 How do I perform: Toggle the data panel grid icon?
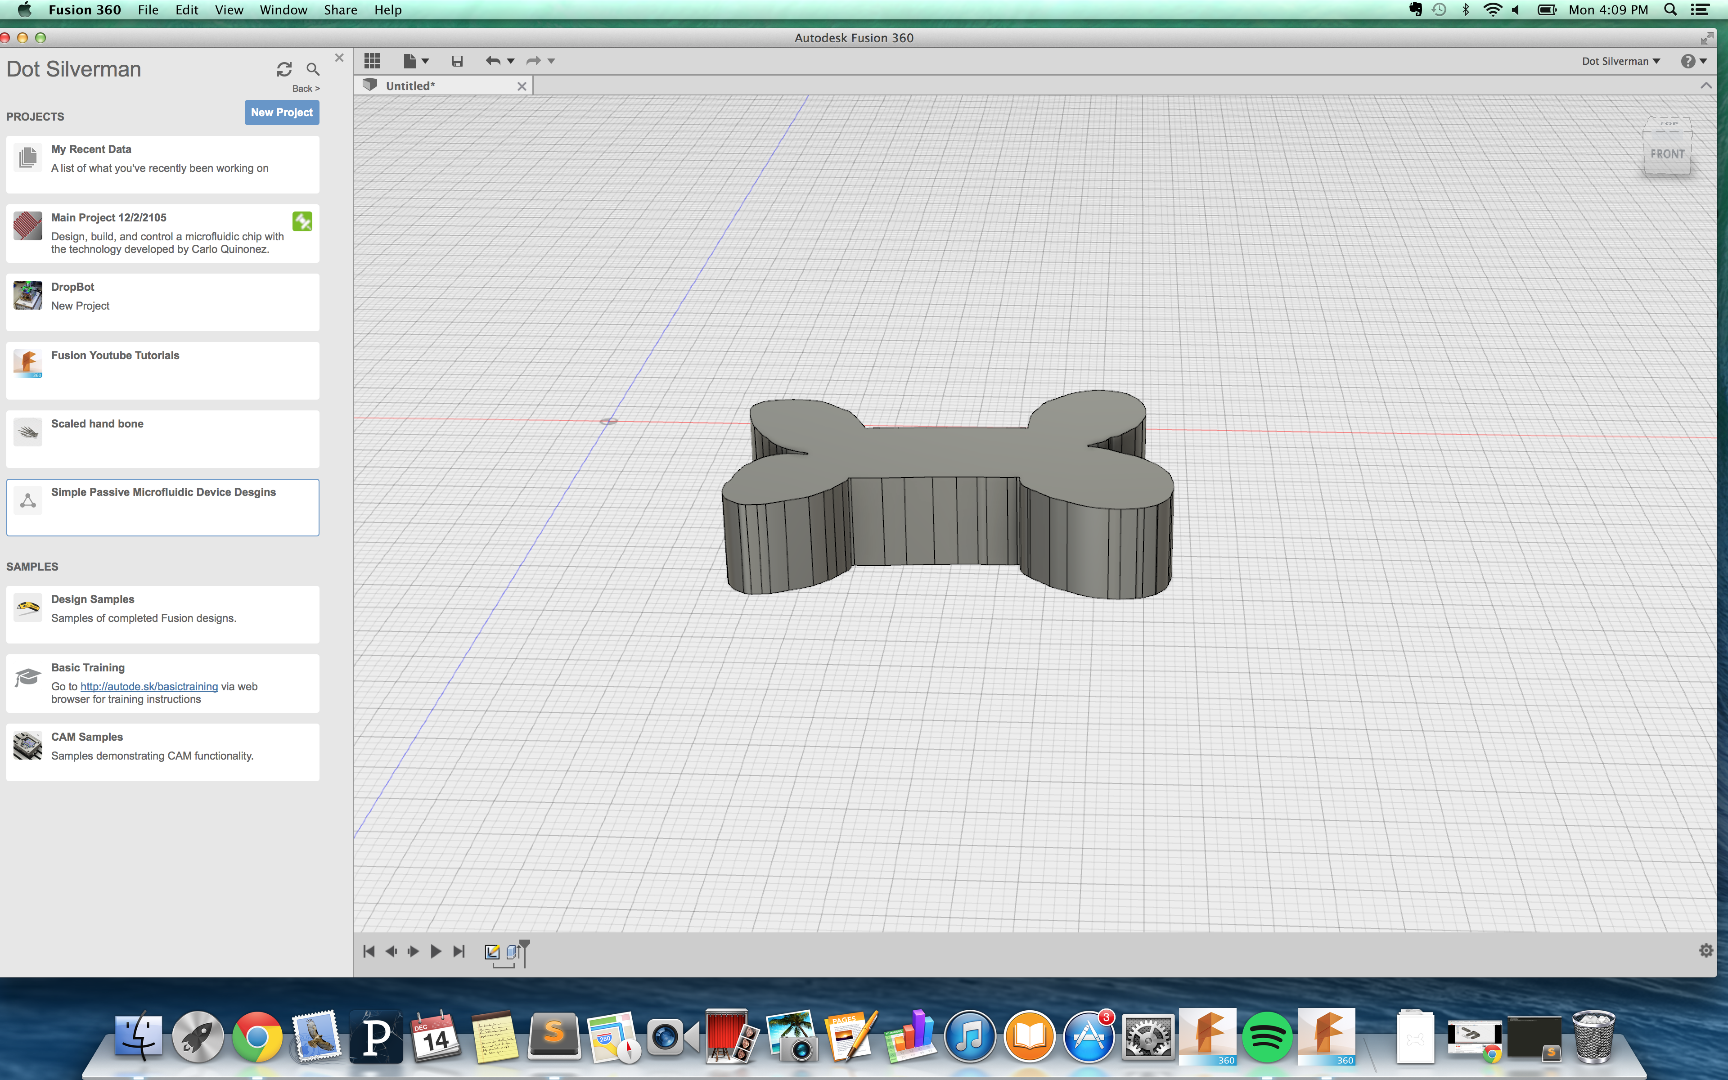[x=372, y=61]
